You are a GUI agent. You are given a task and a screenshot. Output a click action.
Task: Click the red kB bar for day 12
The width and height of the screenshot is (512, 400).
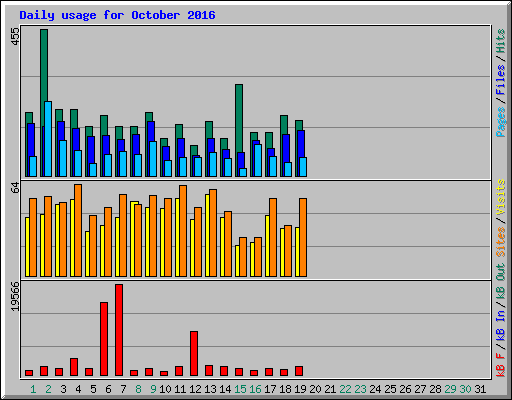click(194, 353)
